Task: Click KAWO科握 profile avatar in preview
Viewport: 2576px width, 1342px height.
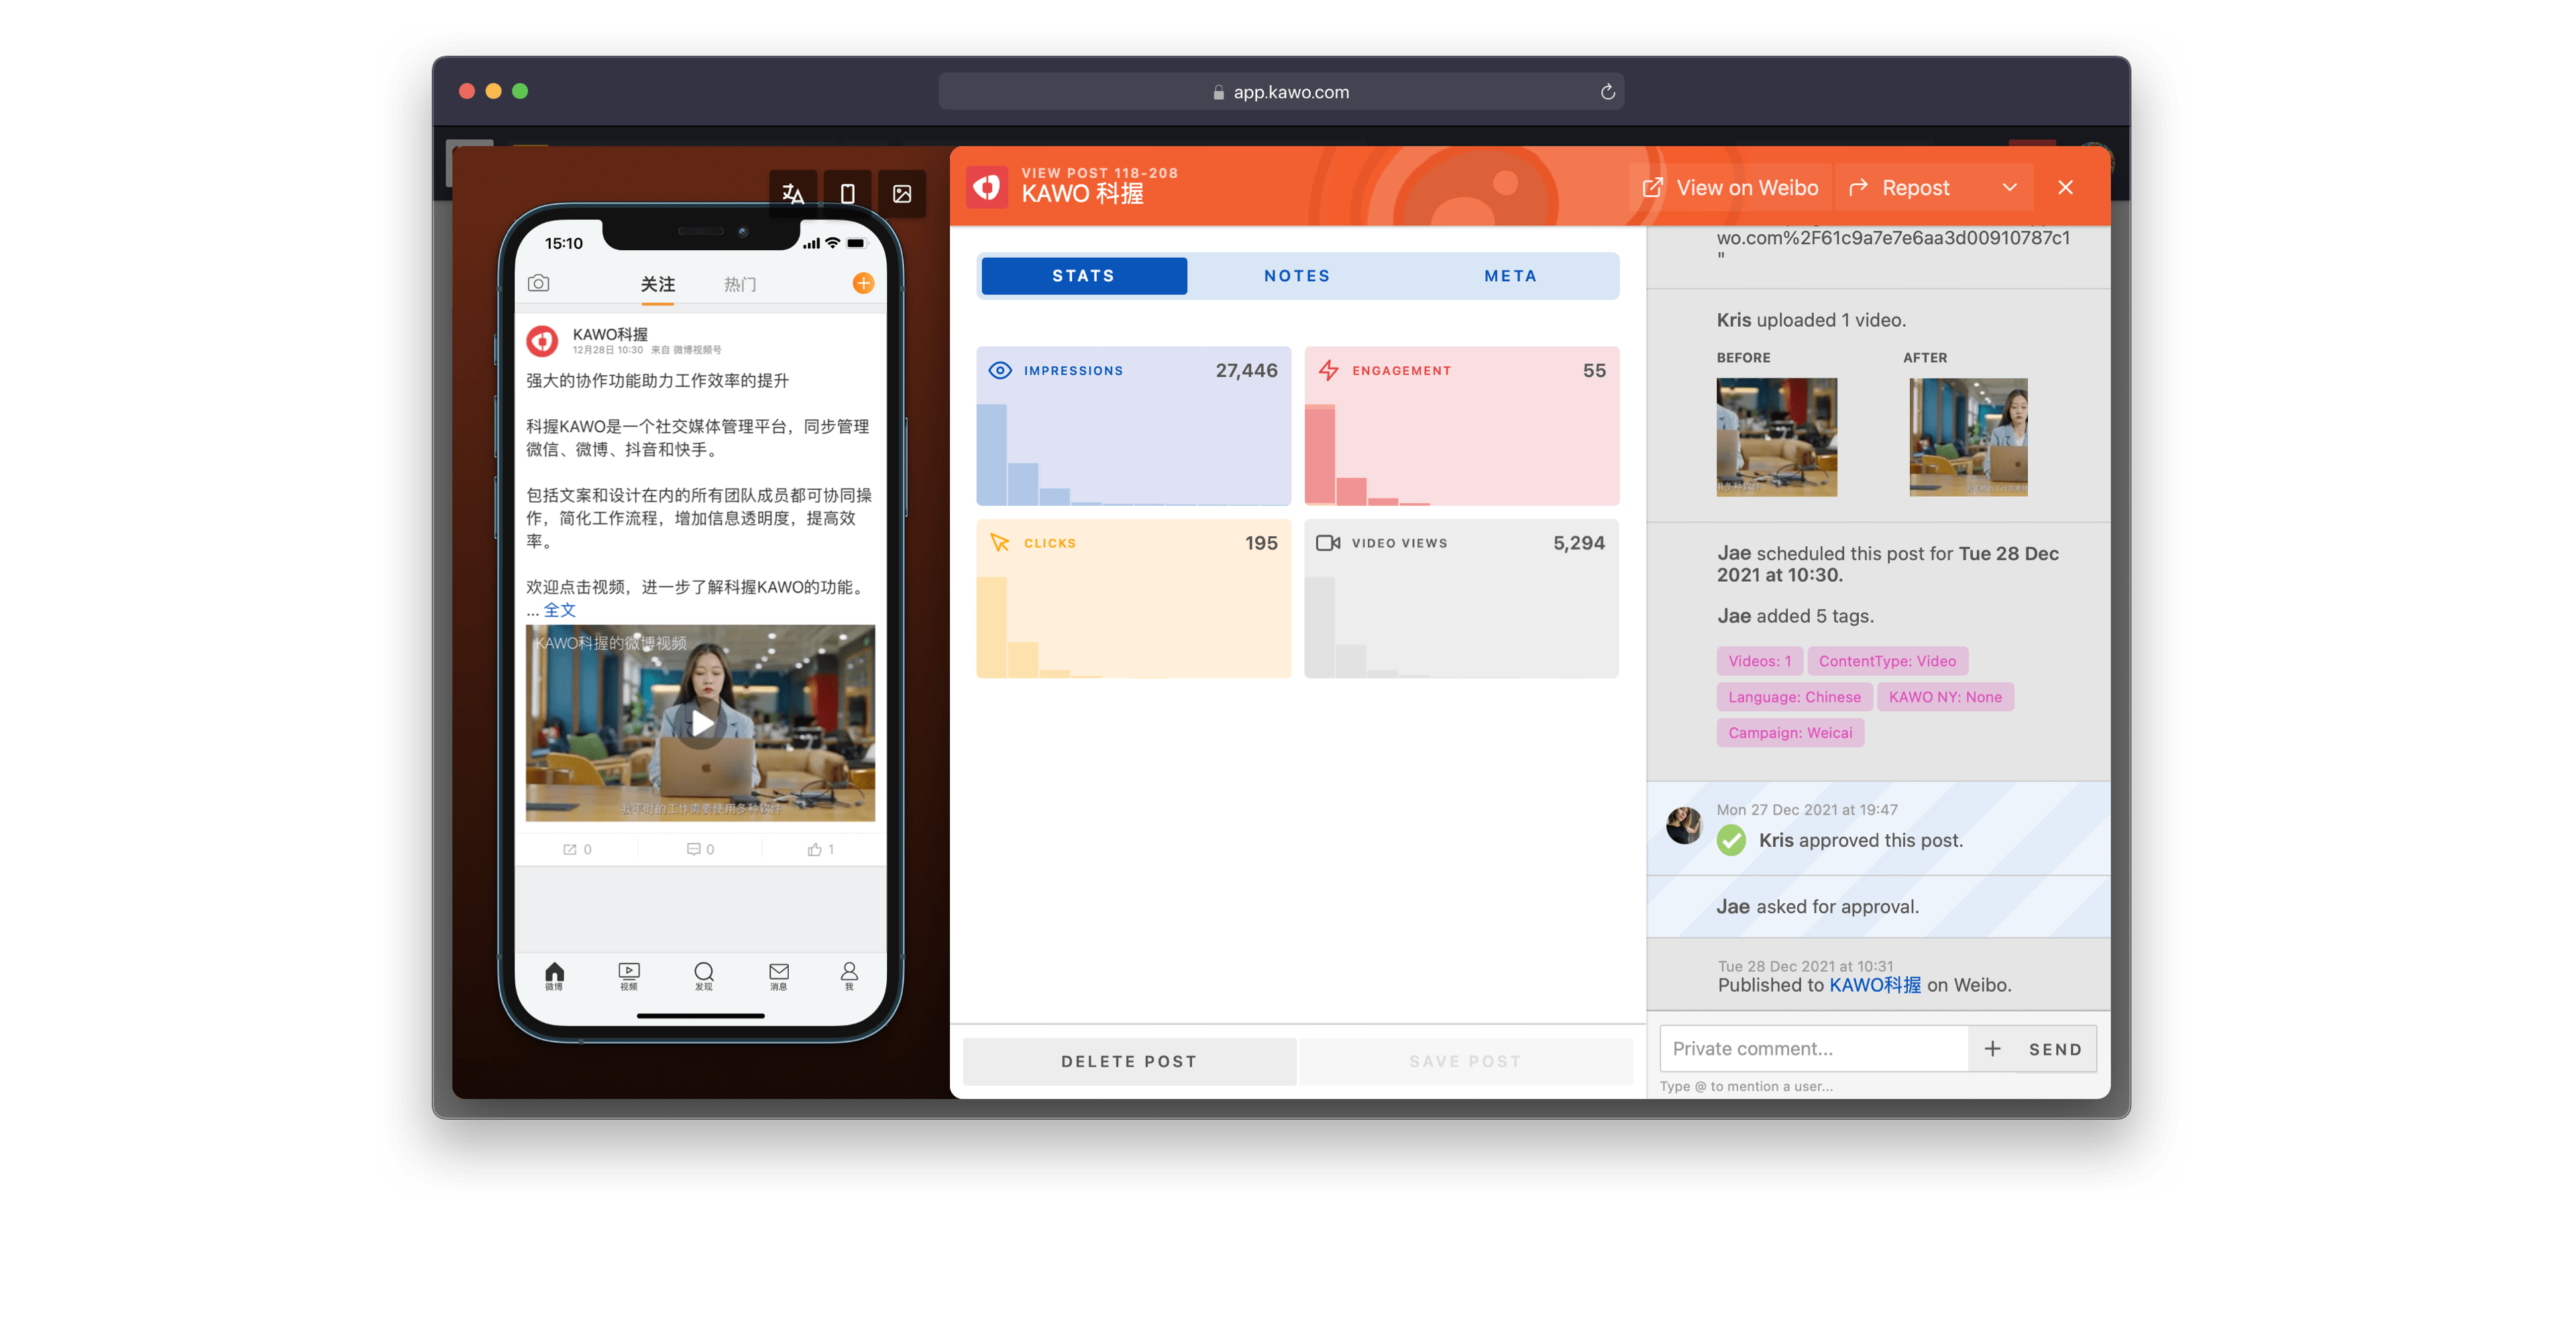Action: [x=542, y=341]
